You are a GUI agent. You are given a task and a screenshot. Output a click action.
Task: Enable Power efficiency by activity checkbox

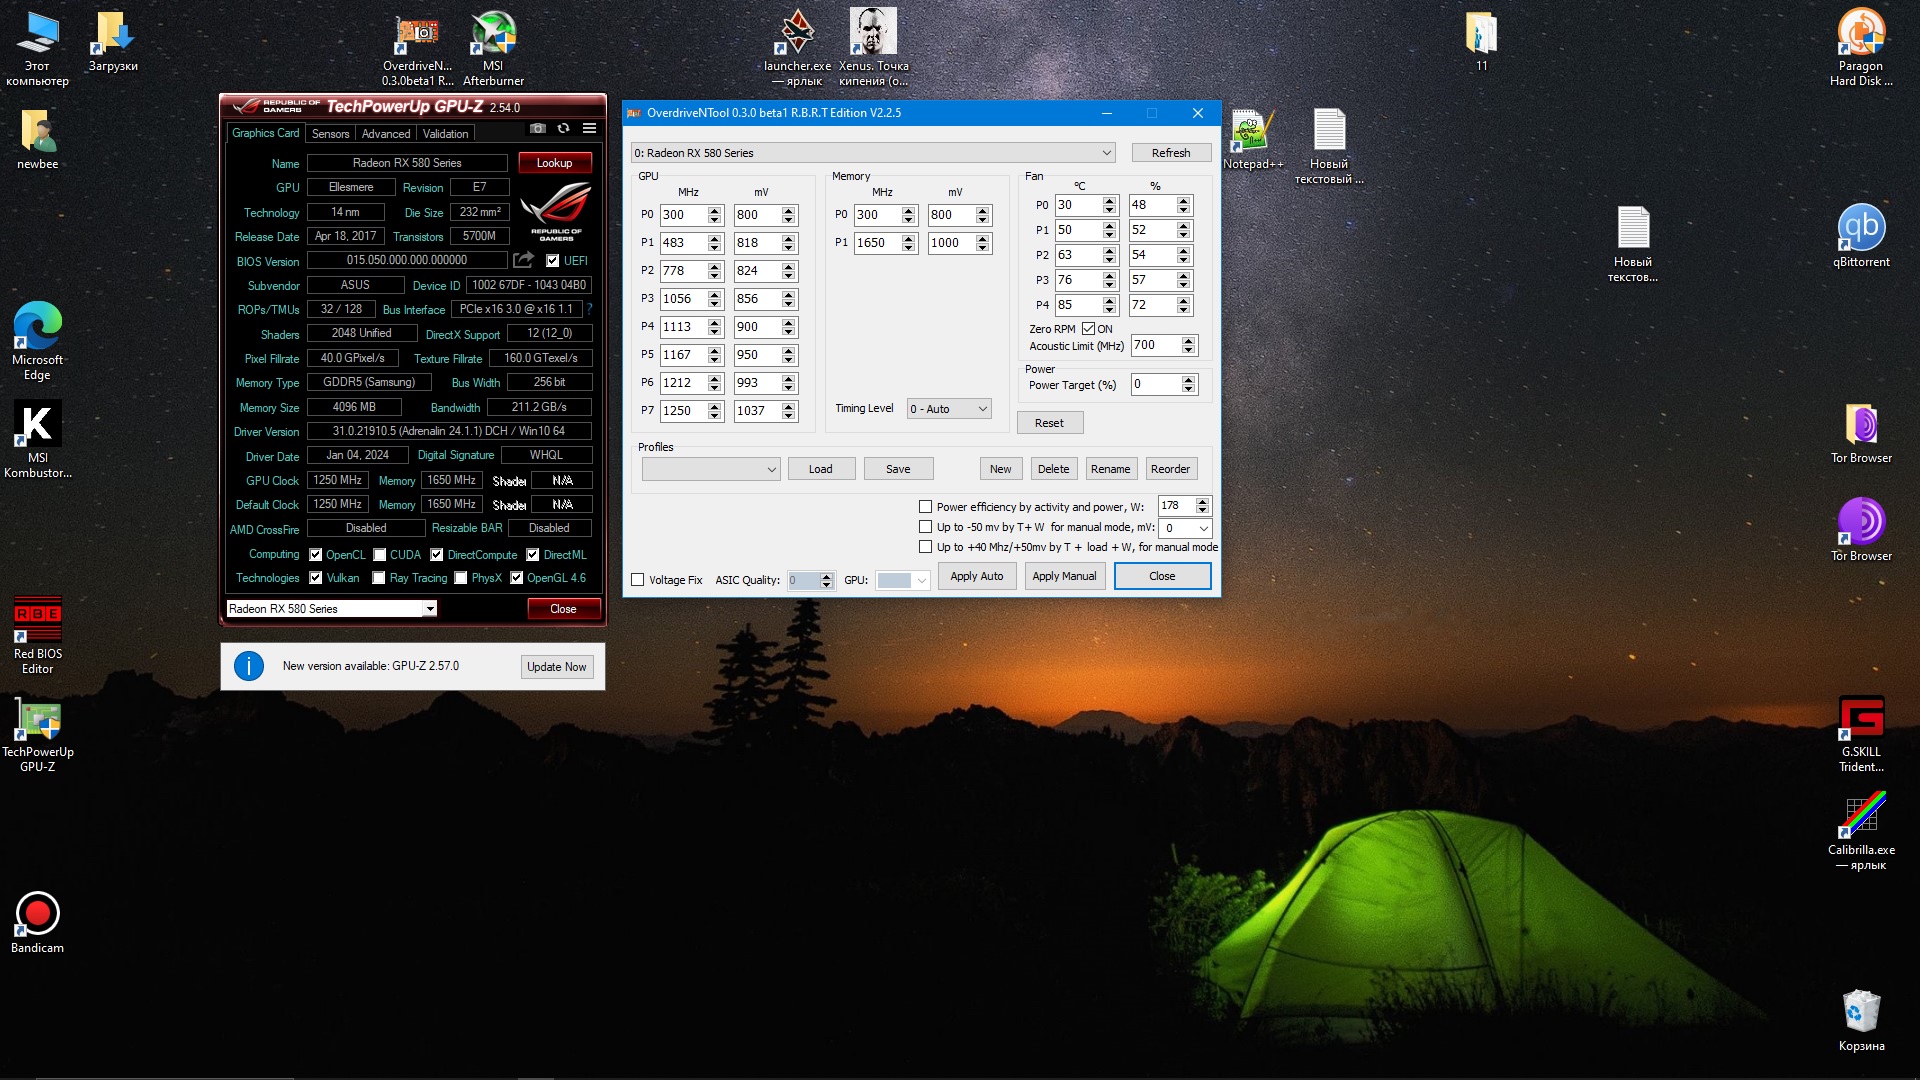click(926, 507)
